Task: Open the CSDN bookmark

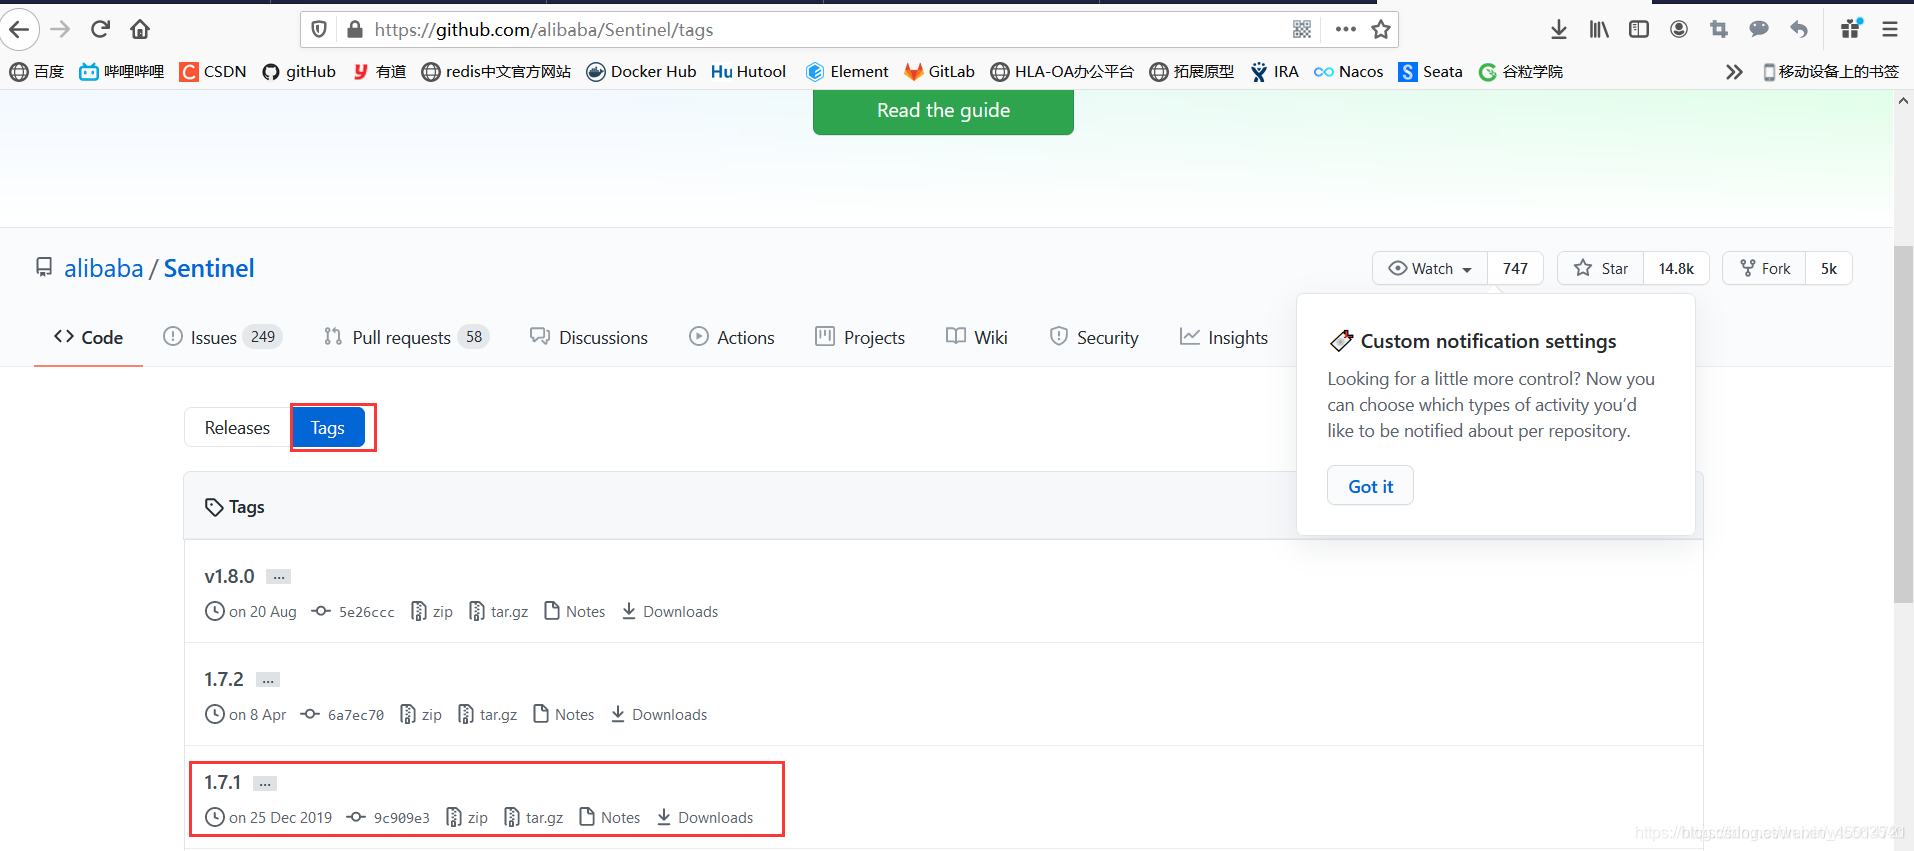Action: click(x=213, y=72)
